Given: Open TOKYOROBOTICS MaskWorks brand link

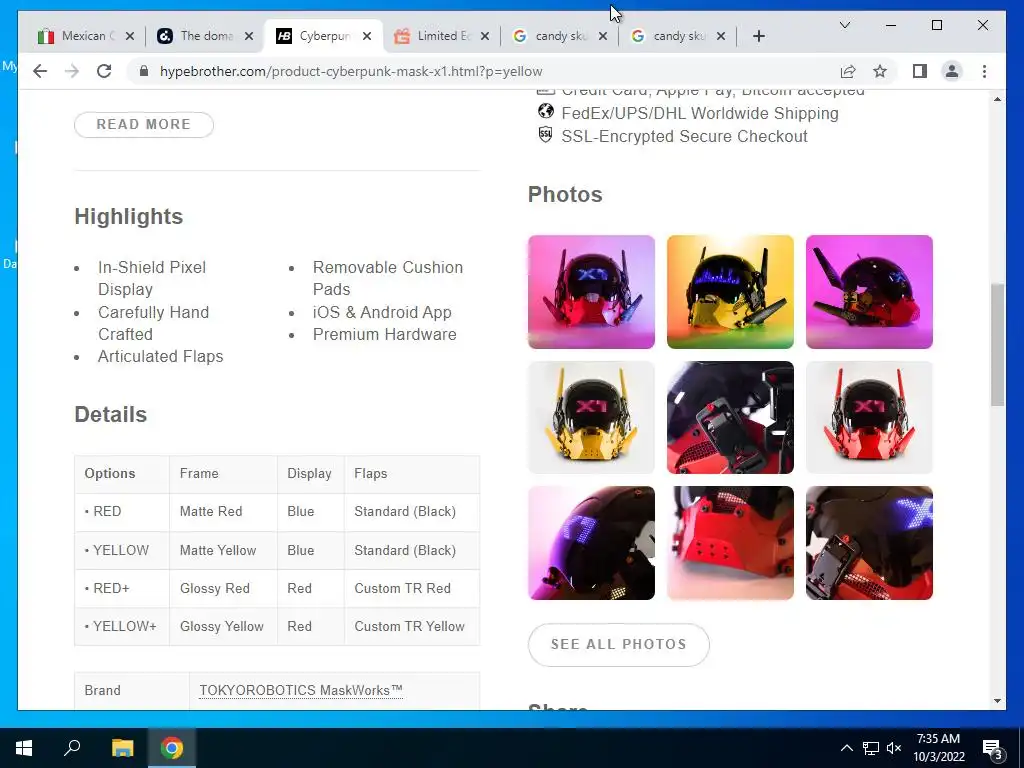Looking at the screenshot, I should 300,690.
